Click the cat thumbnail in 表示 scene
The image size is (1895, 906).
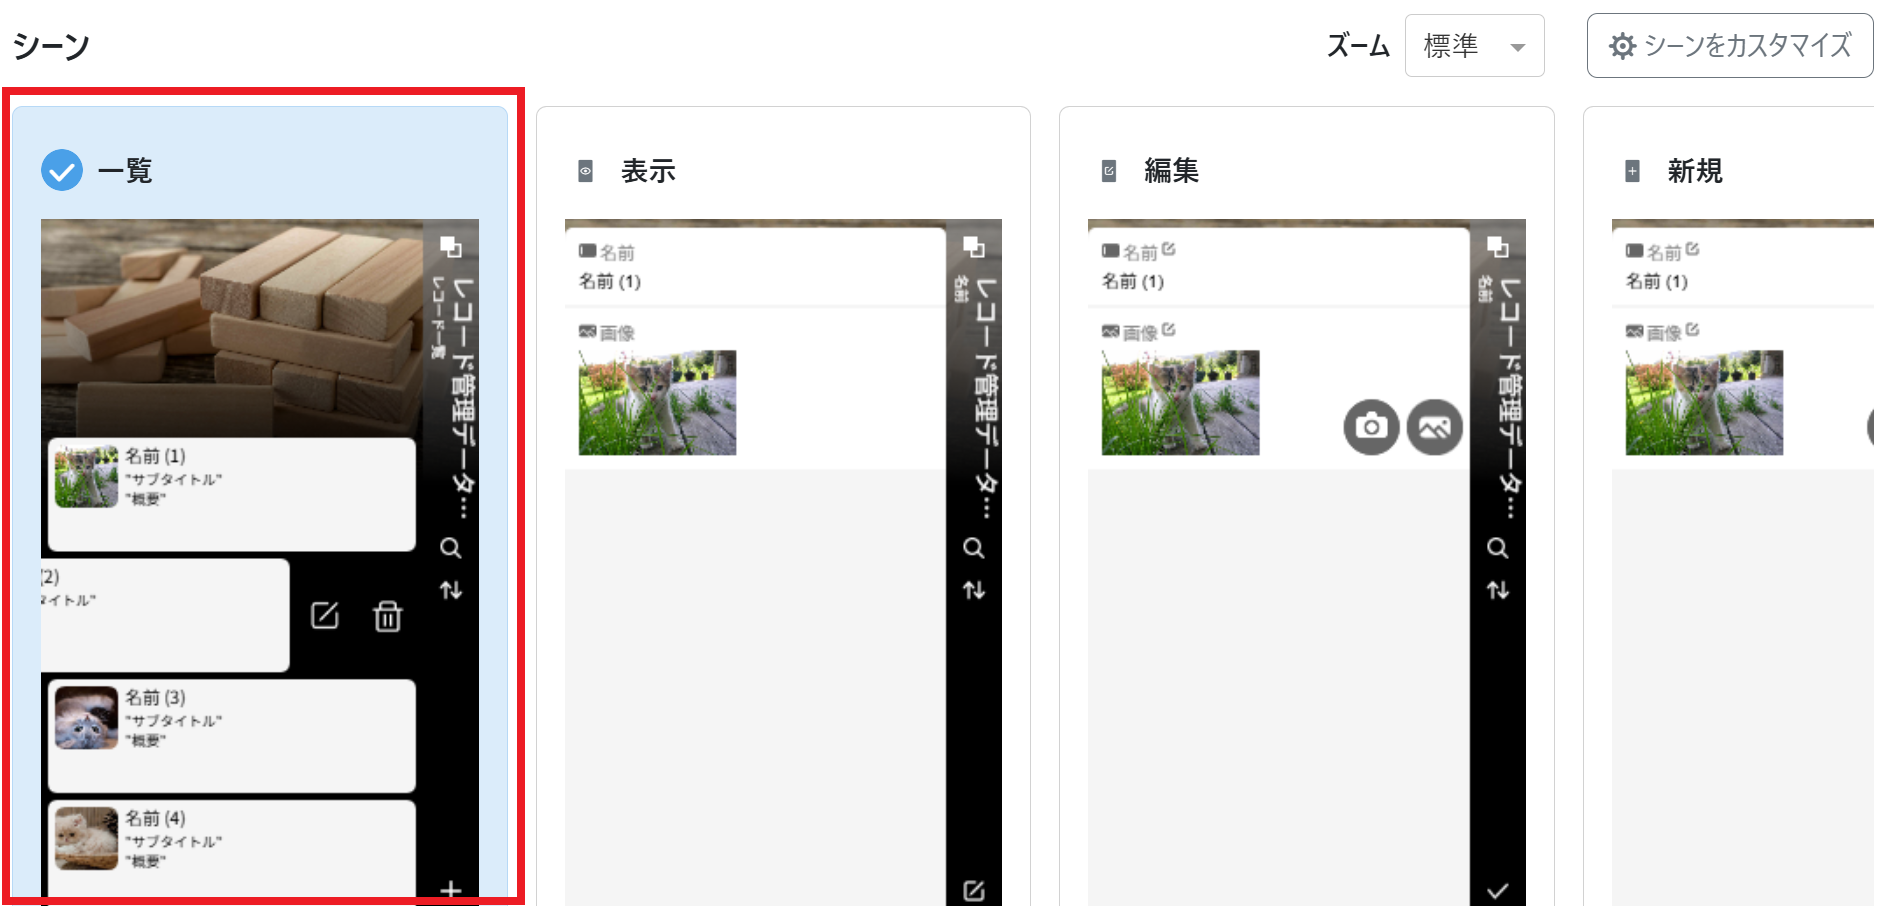pyautogui.click(x=657, y=402)
